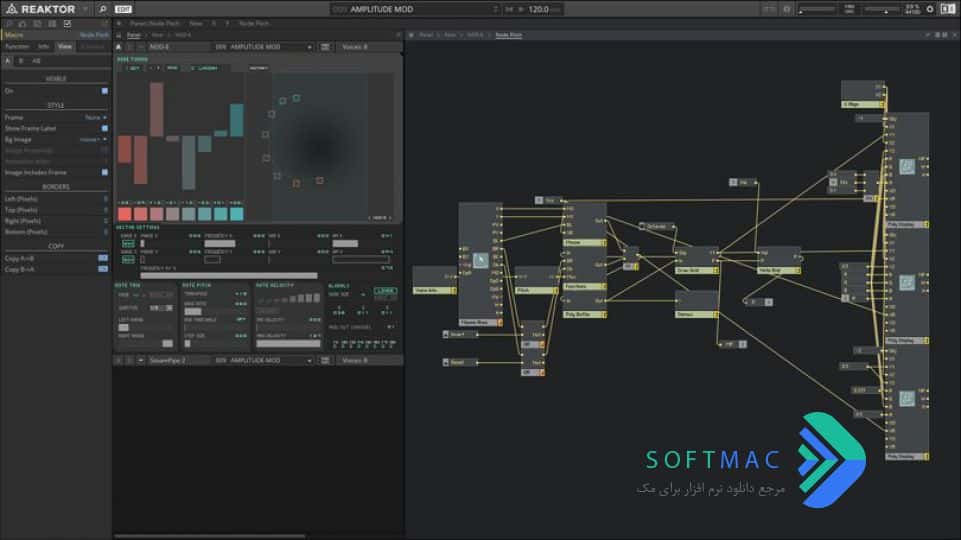The height and width of the screenshot is (540, 961).
Task: Click the Right (Pixels) border value
Action: (x=105, y=221)
